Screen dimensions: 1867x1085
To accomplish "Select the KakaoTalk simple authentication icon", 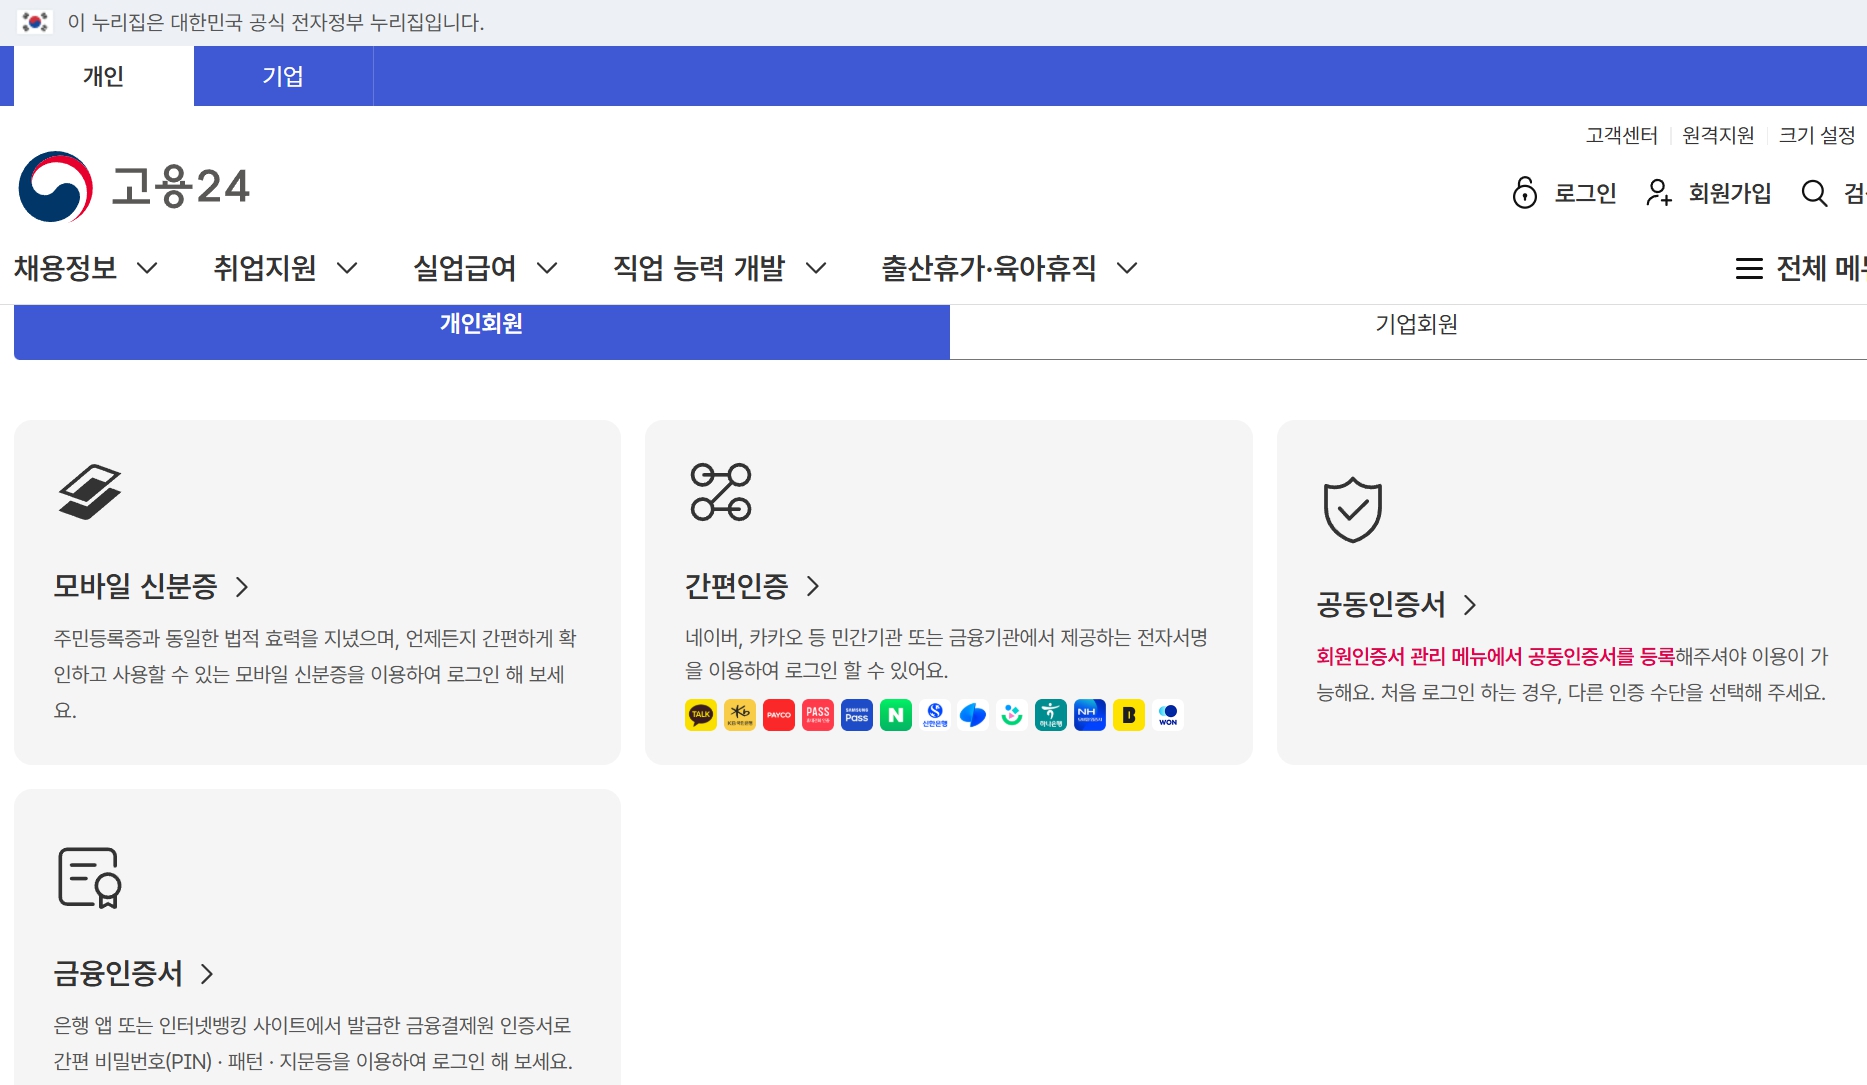I will (701, 715).
